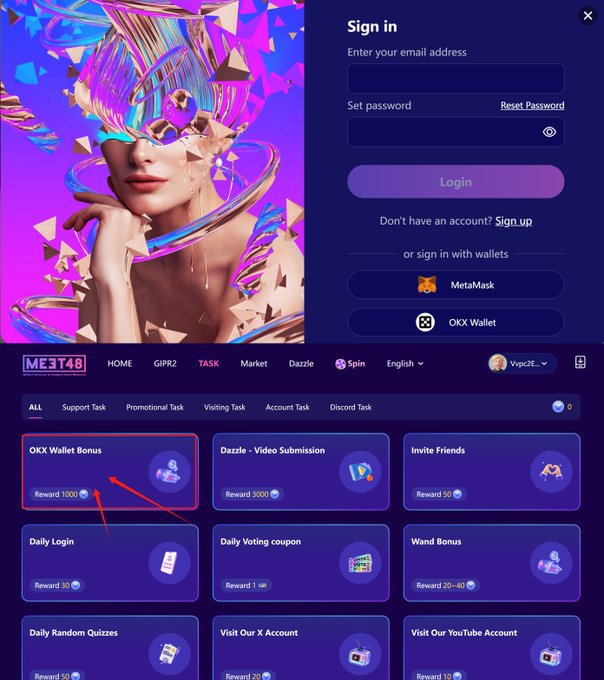Focus the email address input field

pos(456,78)
